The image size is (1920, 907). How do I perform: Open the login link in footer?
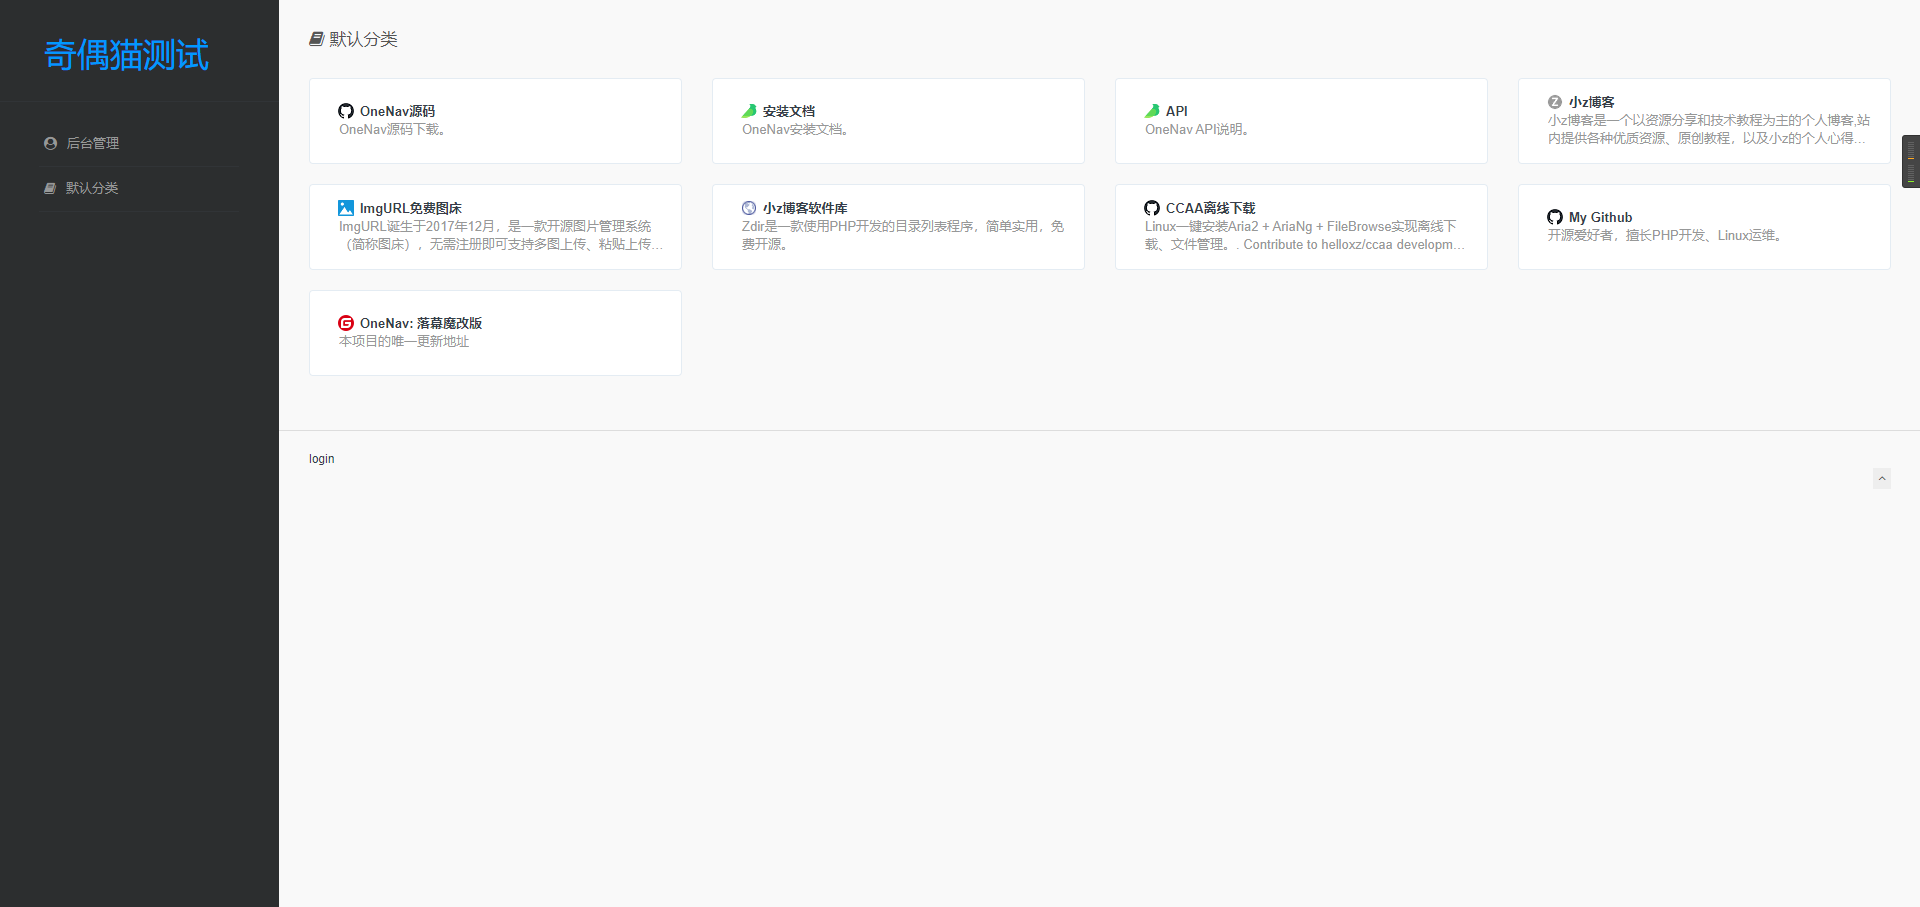(322, 459)
